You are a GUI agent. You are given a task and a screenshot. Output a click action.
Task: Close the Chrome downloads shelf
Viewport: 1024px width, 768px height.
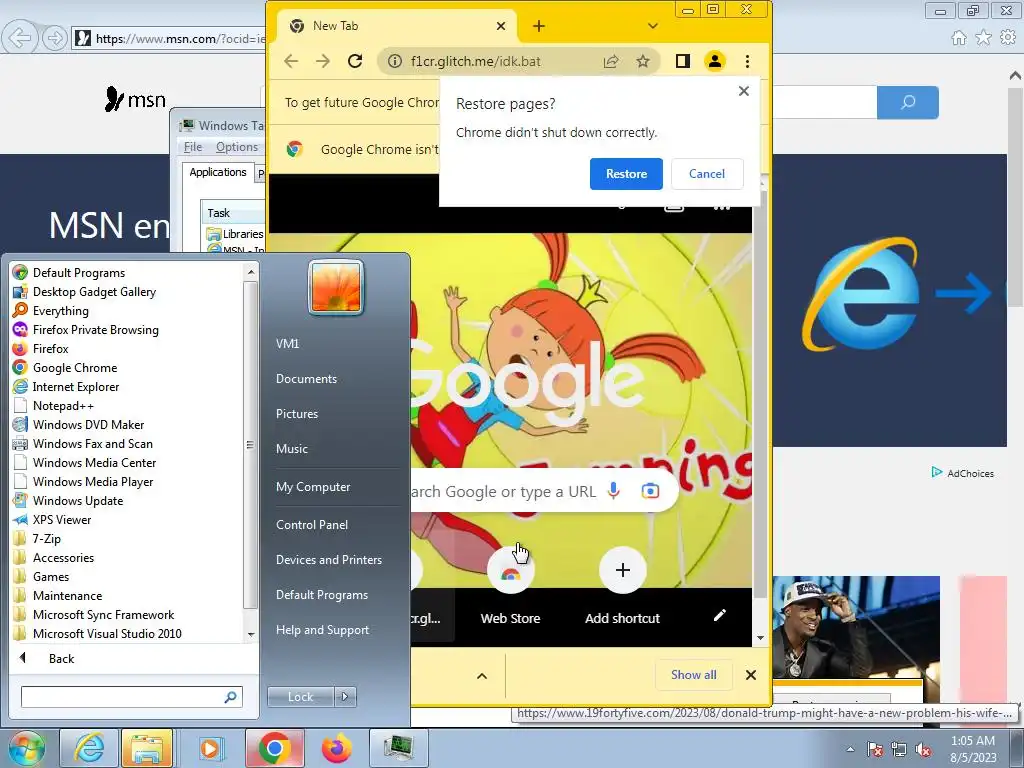click(x=751, y=675)
